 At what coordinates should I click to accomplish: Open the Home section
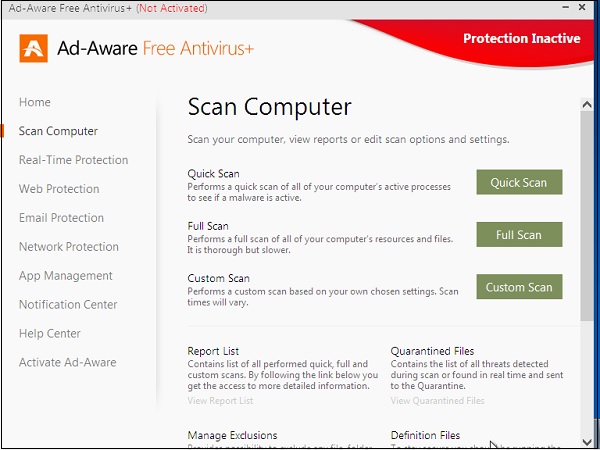click(35, 102)
